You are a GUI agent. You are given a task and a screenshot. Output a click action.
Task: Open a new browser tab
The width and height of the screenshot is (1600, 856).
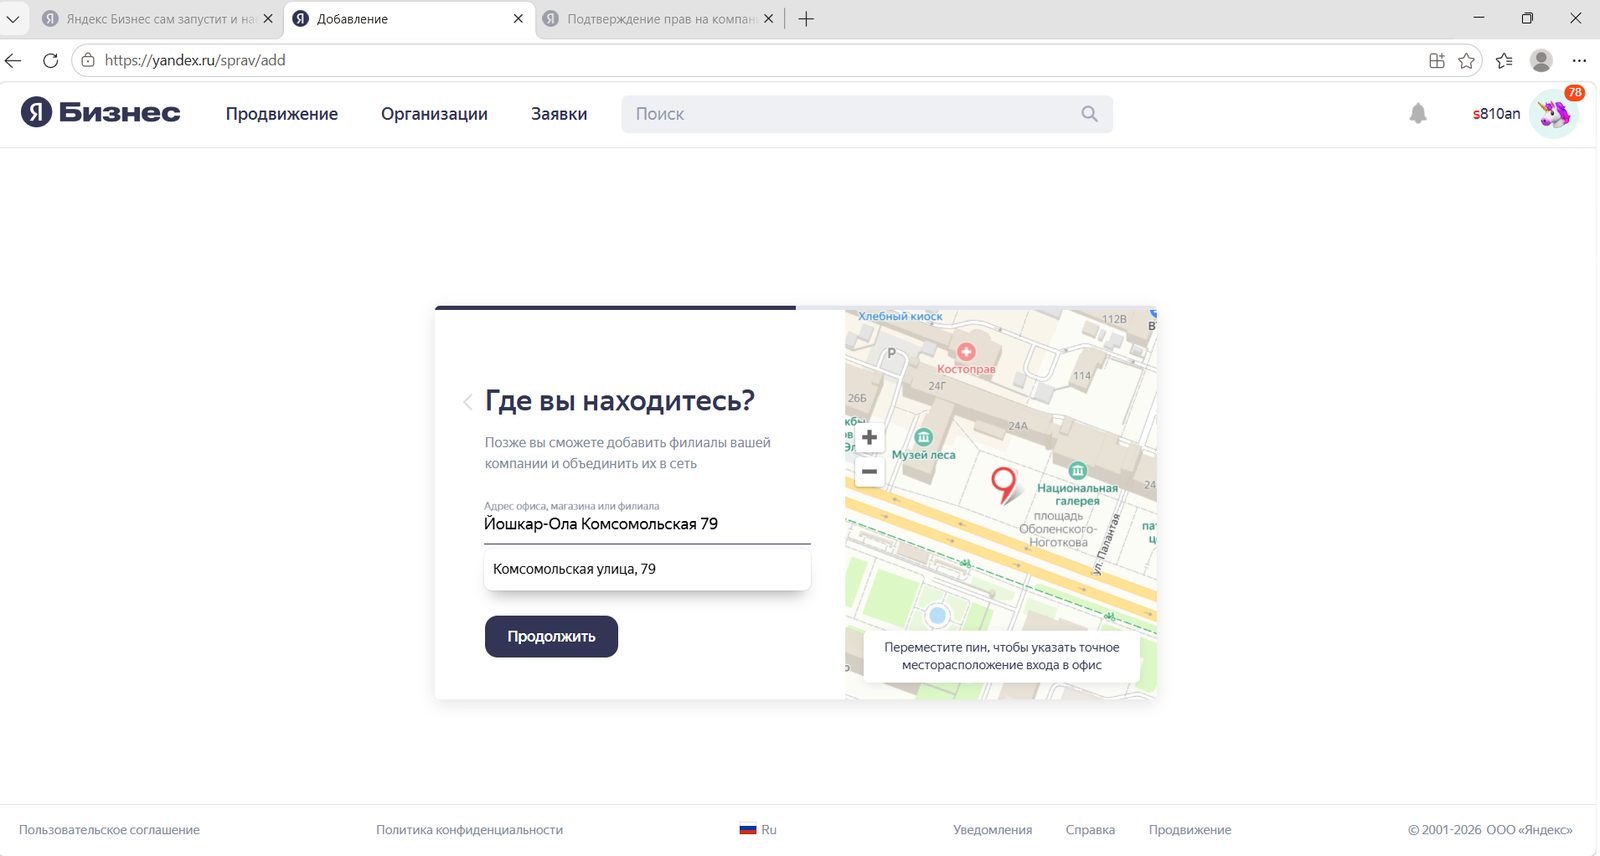coord(806,19)
